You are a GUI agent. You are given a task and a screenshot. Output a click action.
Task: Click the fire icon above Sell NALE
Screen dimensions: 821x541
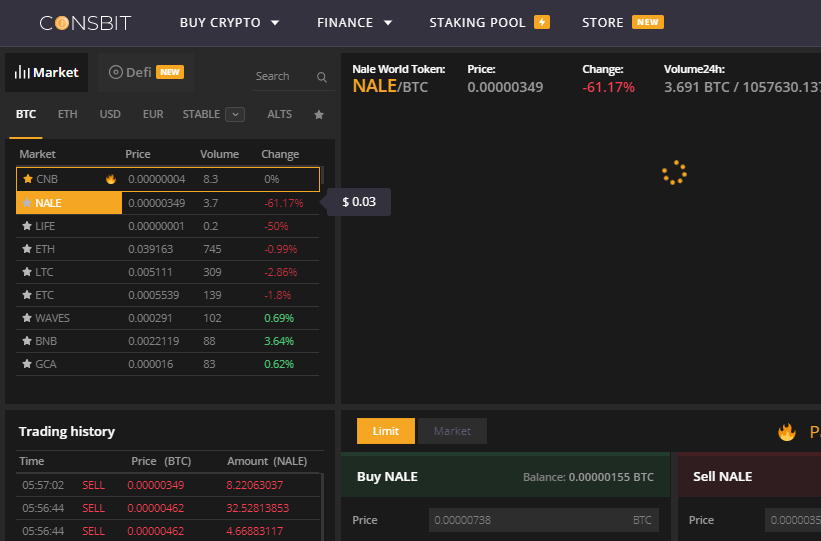coord(786,432)
